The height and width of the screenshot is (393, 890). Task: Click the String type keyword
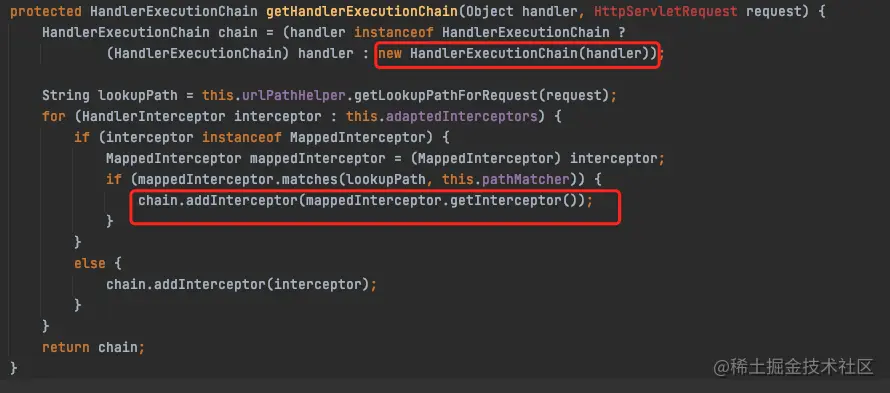[66, 95]
